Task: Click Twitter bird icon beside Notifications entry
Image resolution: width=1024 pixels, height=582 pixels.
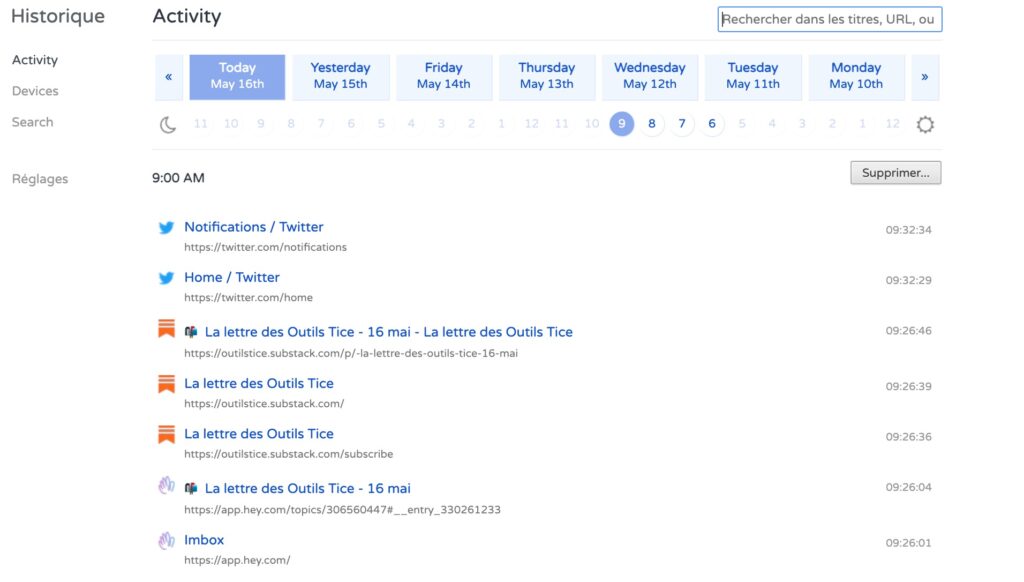Action: pyautogui.click(x=167, y=227)
